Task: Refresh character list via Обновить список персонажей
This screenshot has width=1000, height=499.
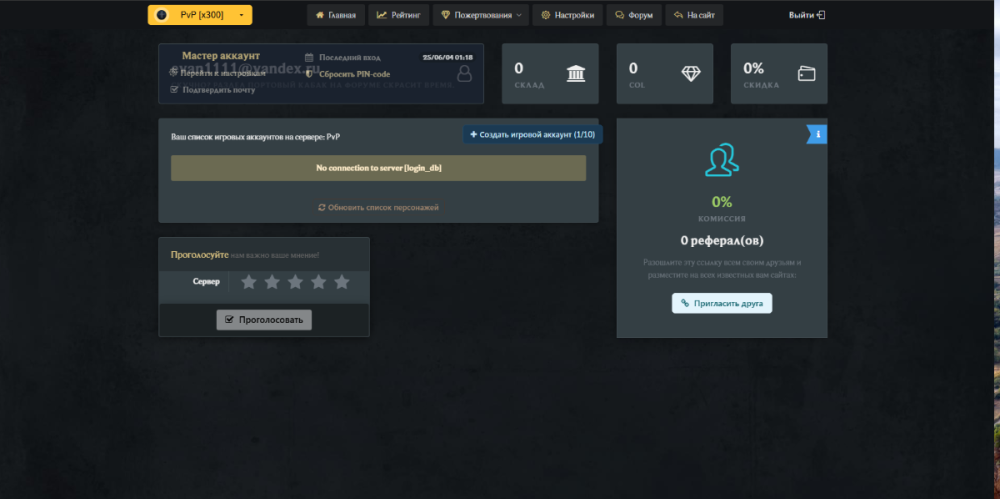Action: pos(378,207)
